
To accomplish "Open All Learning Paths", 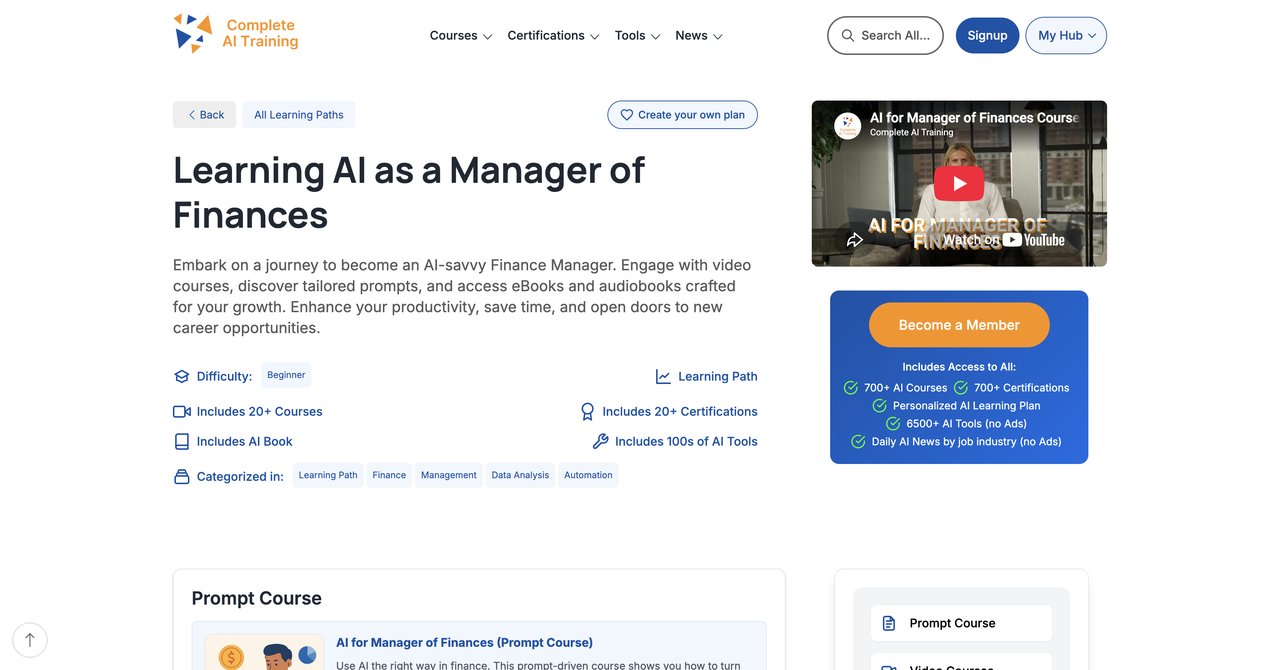I will point(299,115).
